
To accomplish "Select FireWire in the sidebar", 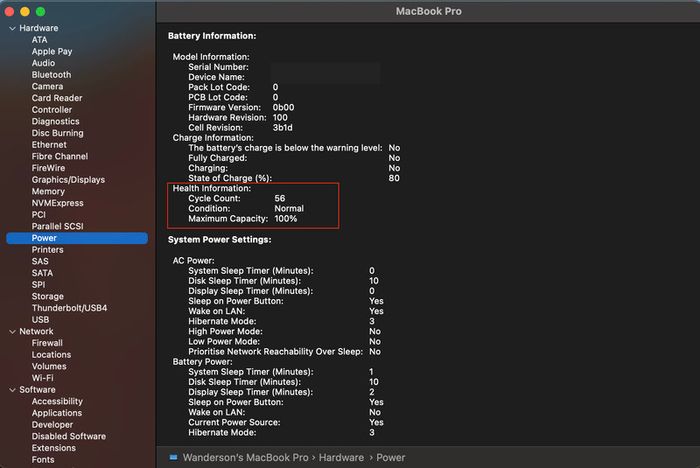I will (48, 168).
